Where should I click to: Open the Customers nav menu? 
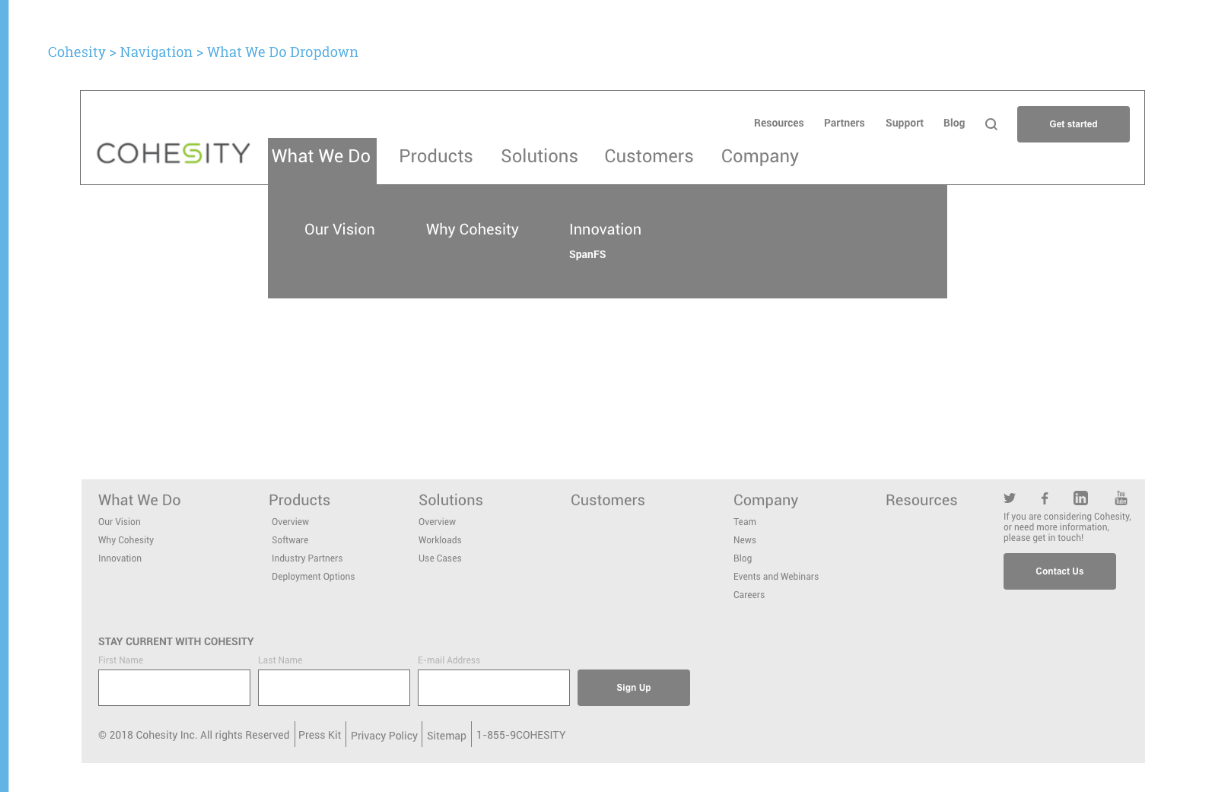pyautogui.click(x=649, y=156)
